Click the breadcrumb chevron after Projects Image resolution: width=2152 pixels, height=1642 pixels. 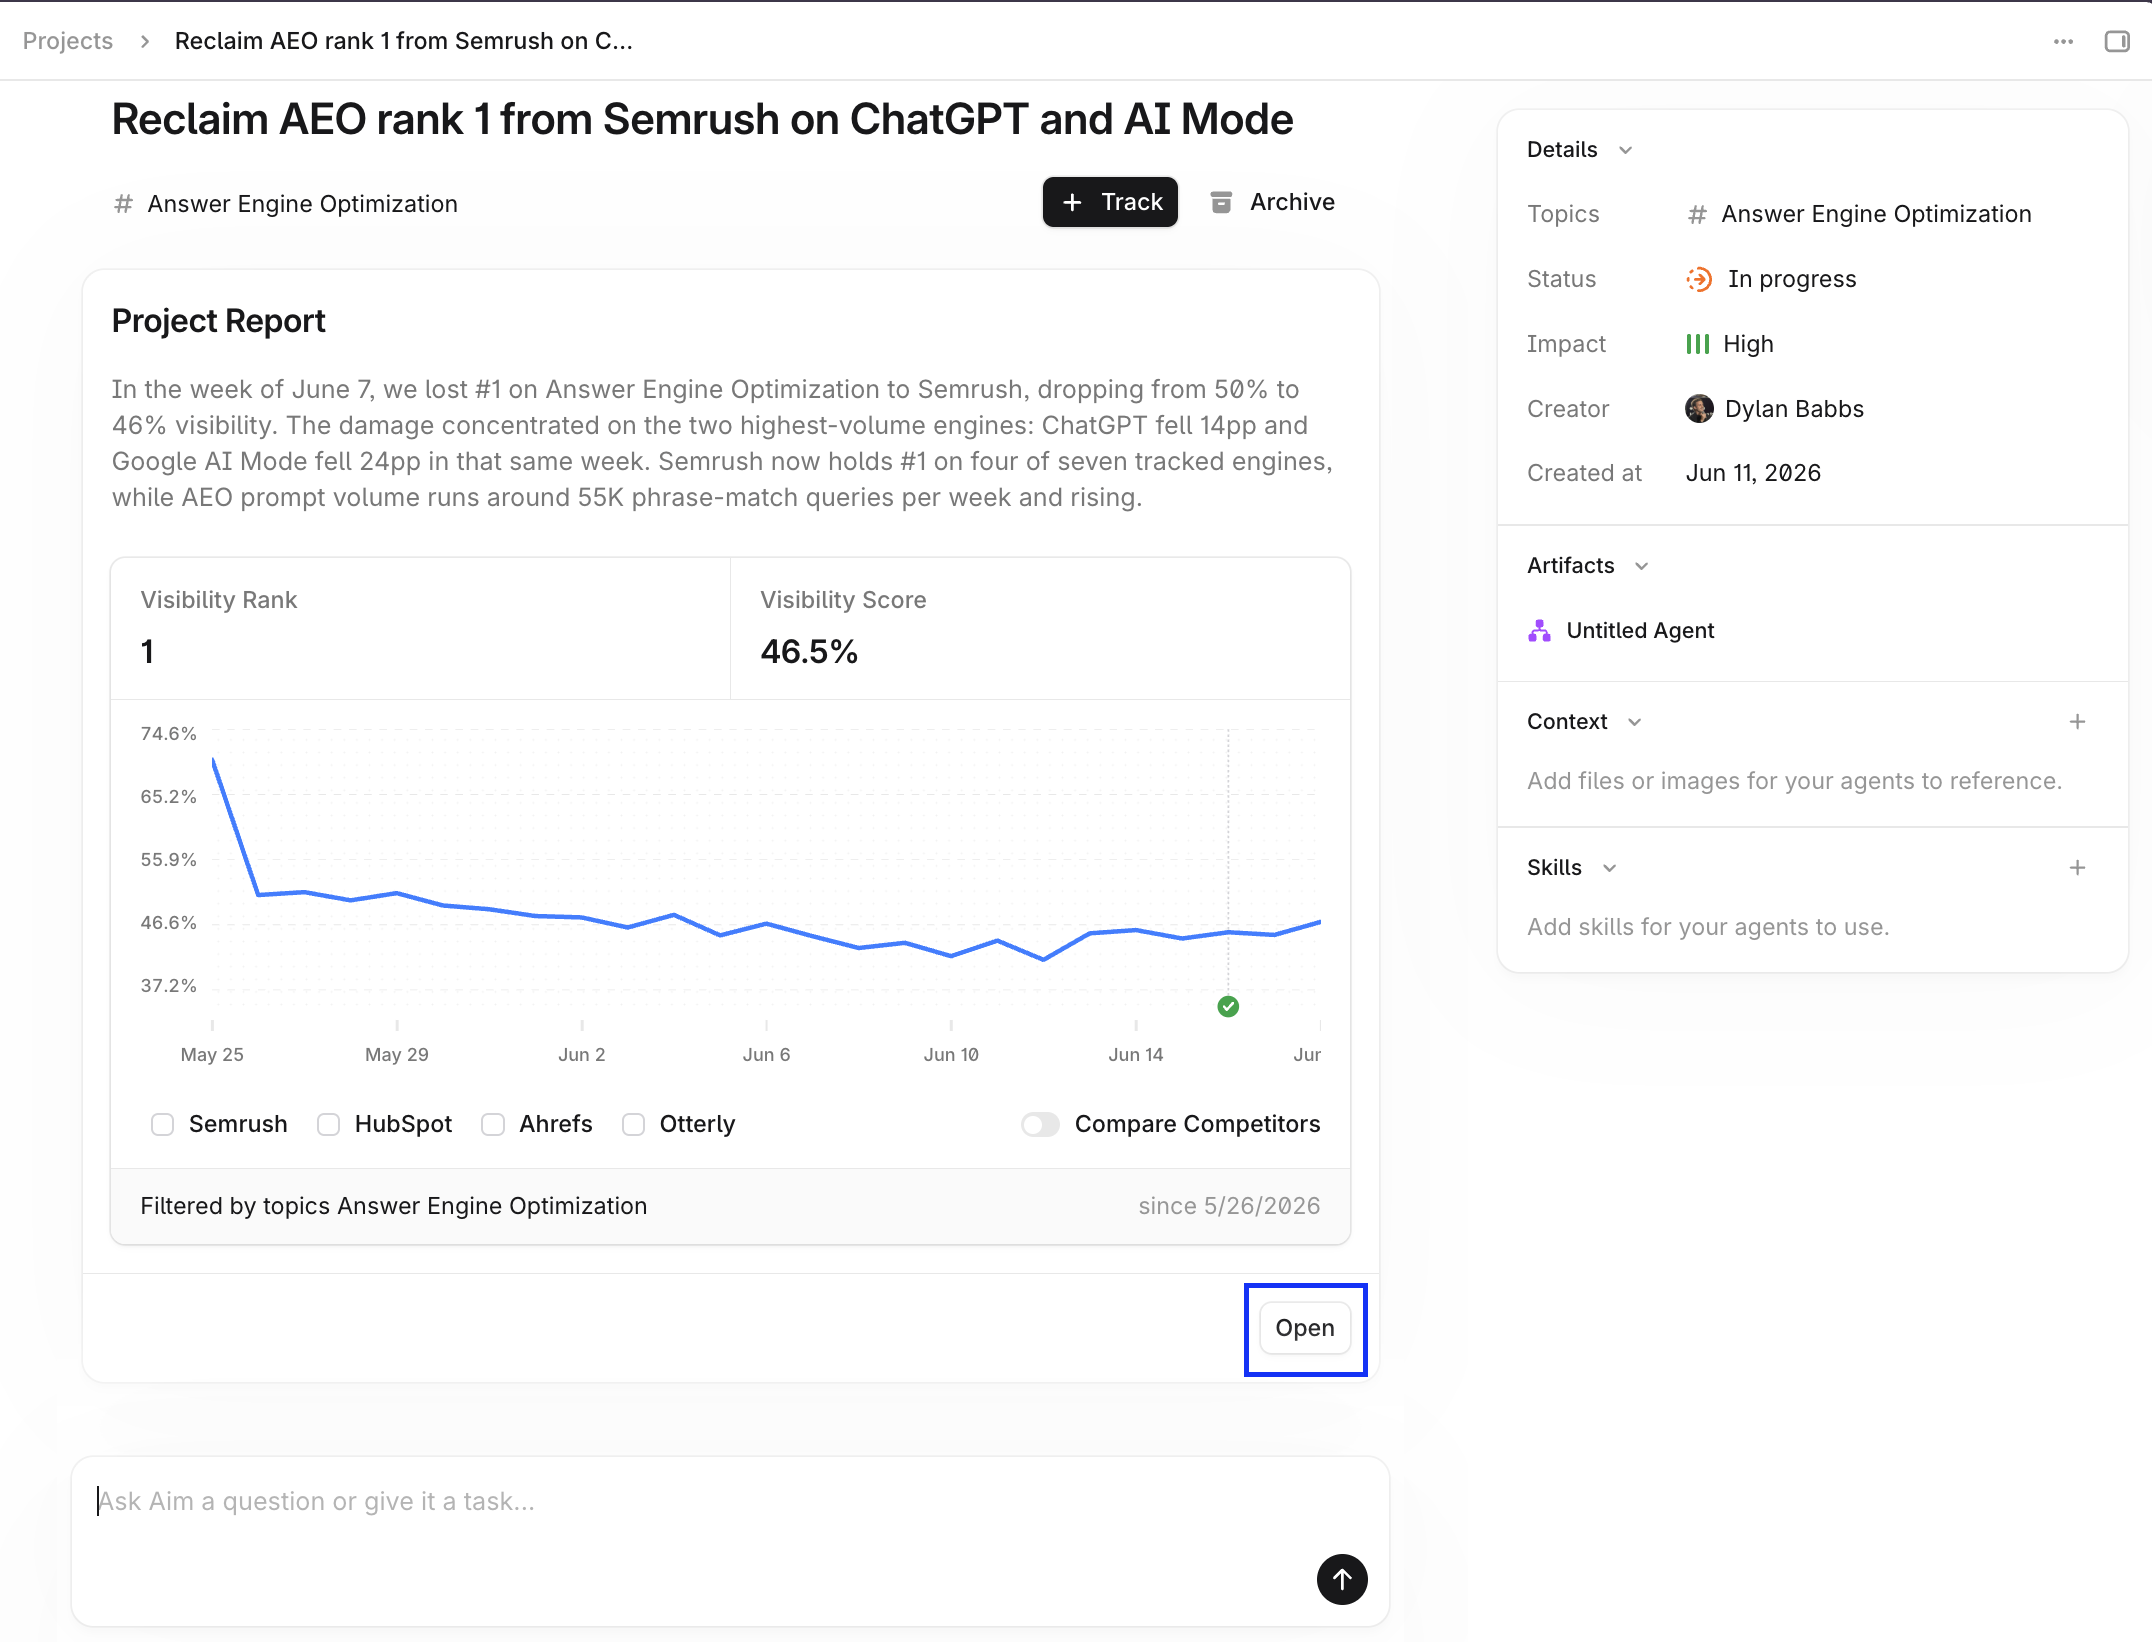coord(145,41)
